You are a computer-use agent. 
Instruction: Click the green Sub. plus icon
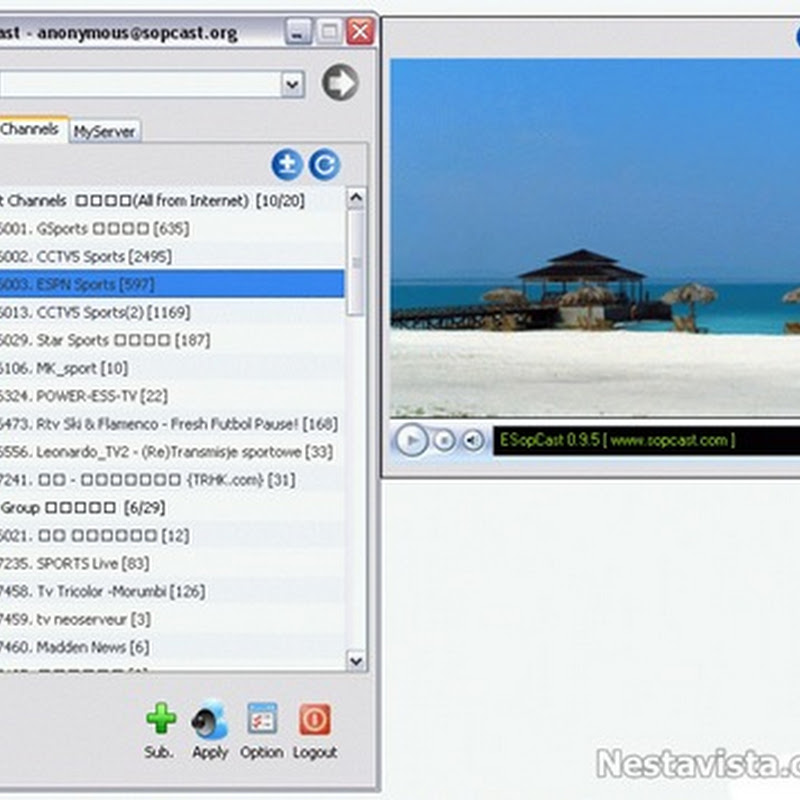tap(160, 719)
